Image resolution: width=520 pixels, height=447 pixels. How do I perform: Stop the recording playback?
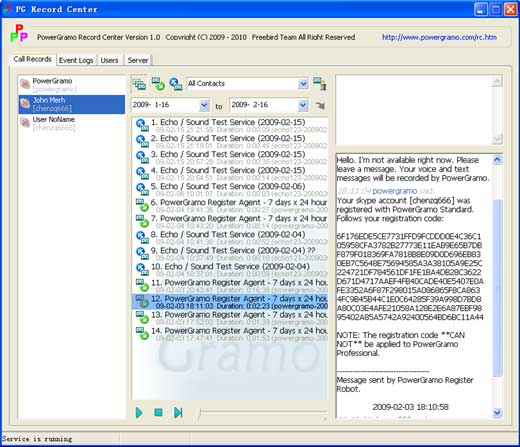point(158,413)
